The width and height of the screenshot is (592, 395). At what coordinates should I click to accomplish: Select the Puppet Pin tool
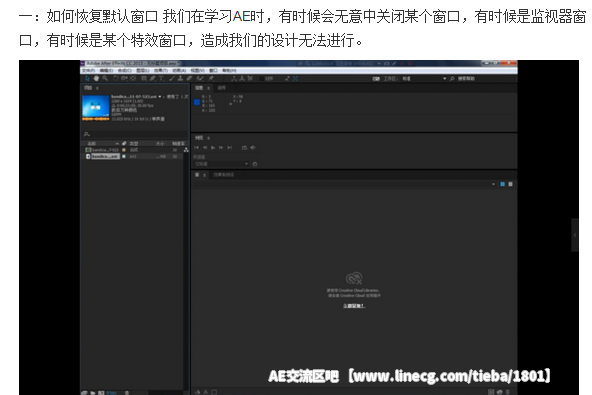tap(211, 78)
